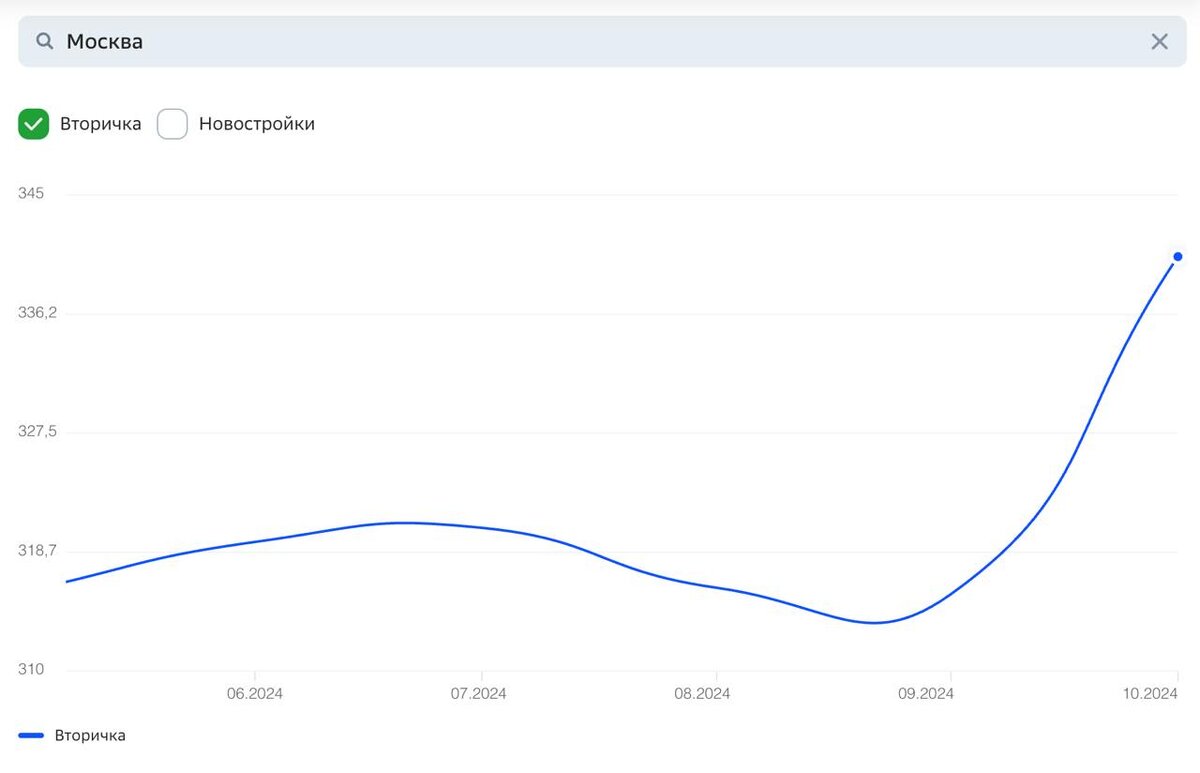Toggle Вторичка series in chart legend

click(90, 736)
